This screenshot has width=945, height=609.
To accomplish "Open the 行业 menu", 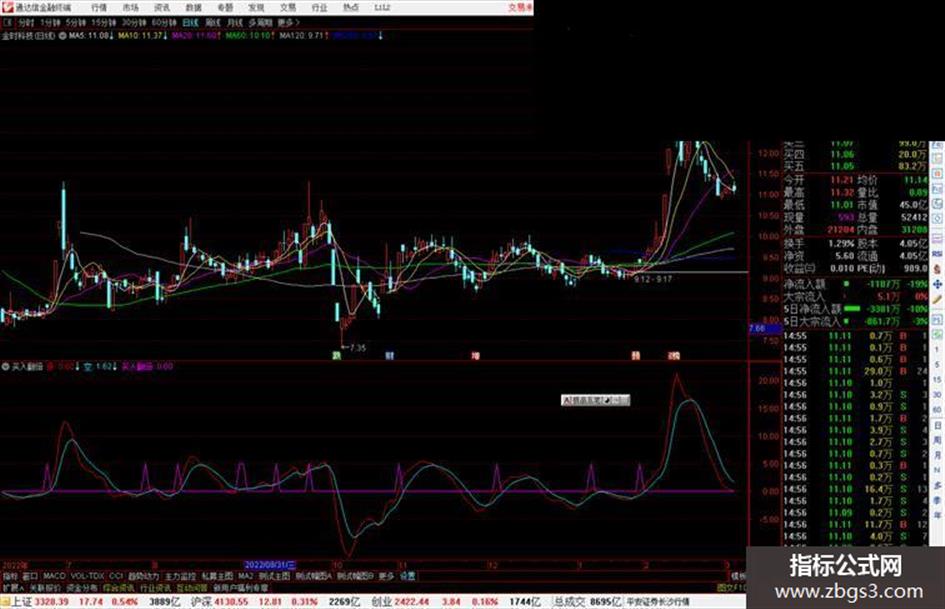I will coord(319,7).
